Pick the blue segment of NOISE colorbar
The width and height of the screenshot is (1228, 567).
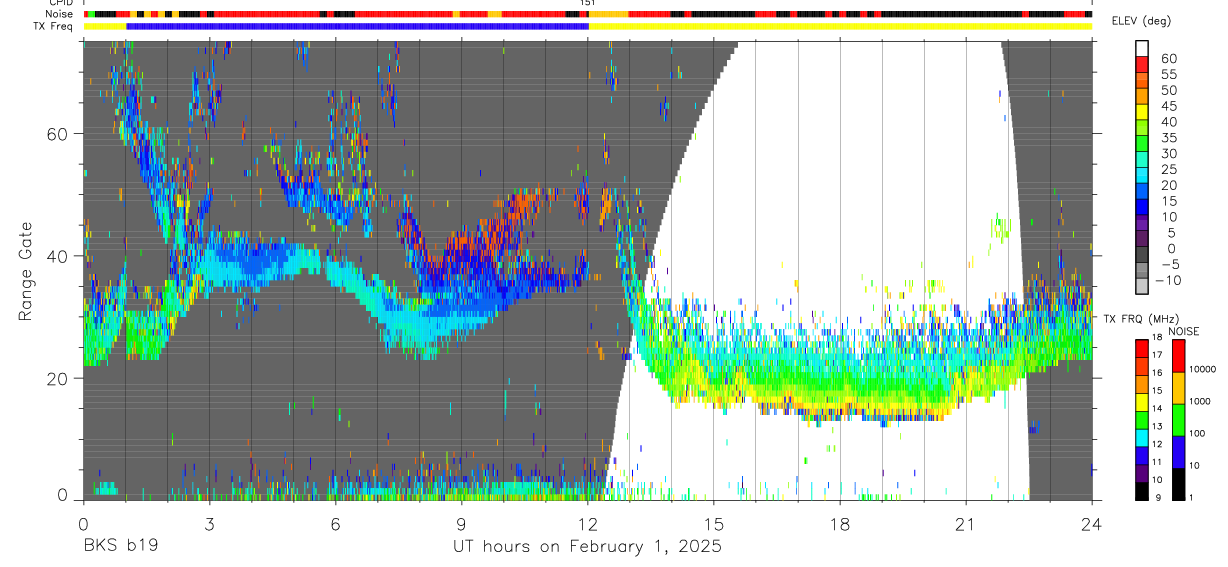point(1178,452)
